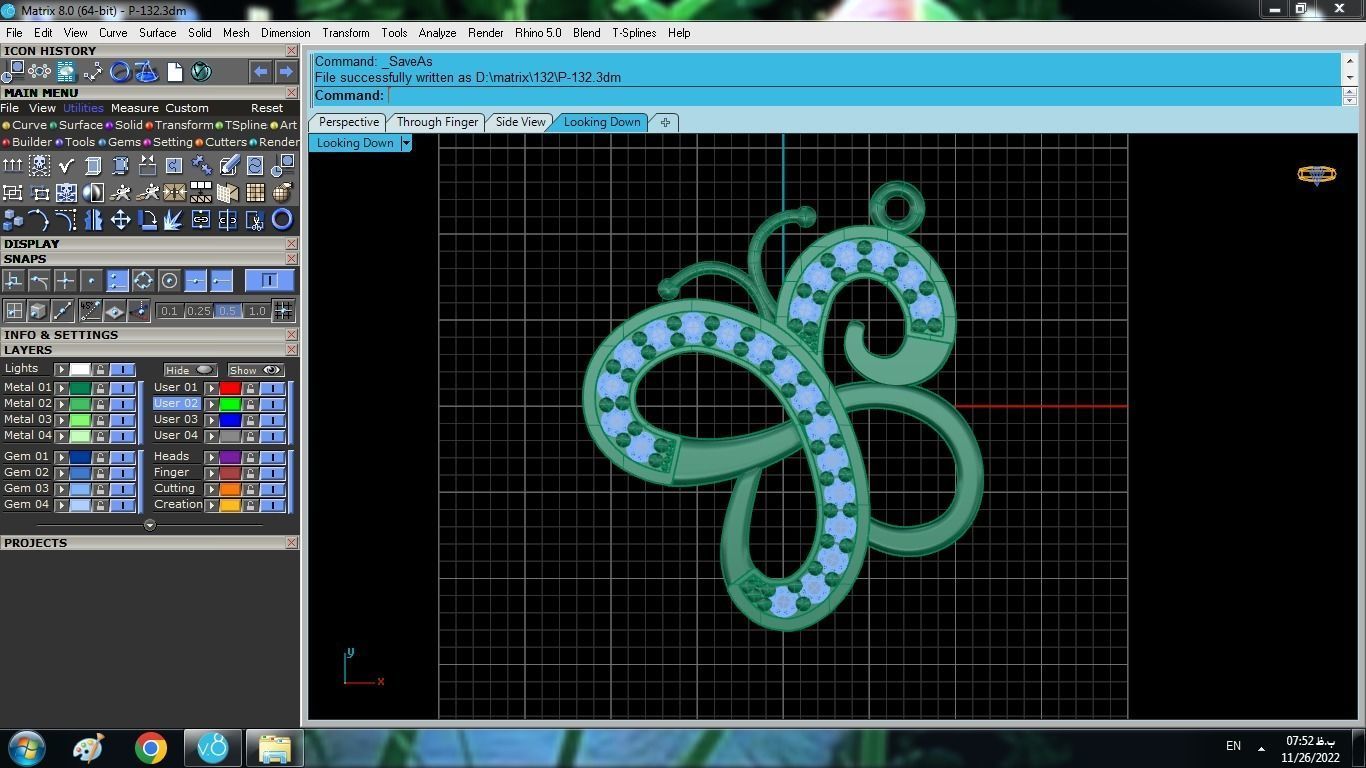Toggle the circle center snap
This screenshot has width=1366, height=768.
tap(169, 281)
